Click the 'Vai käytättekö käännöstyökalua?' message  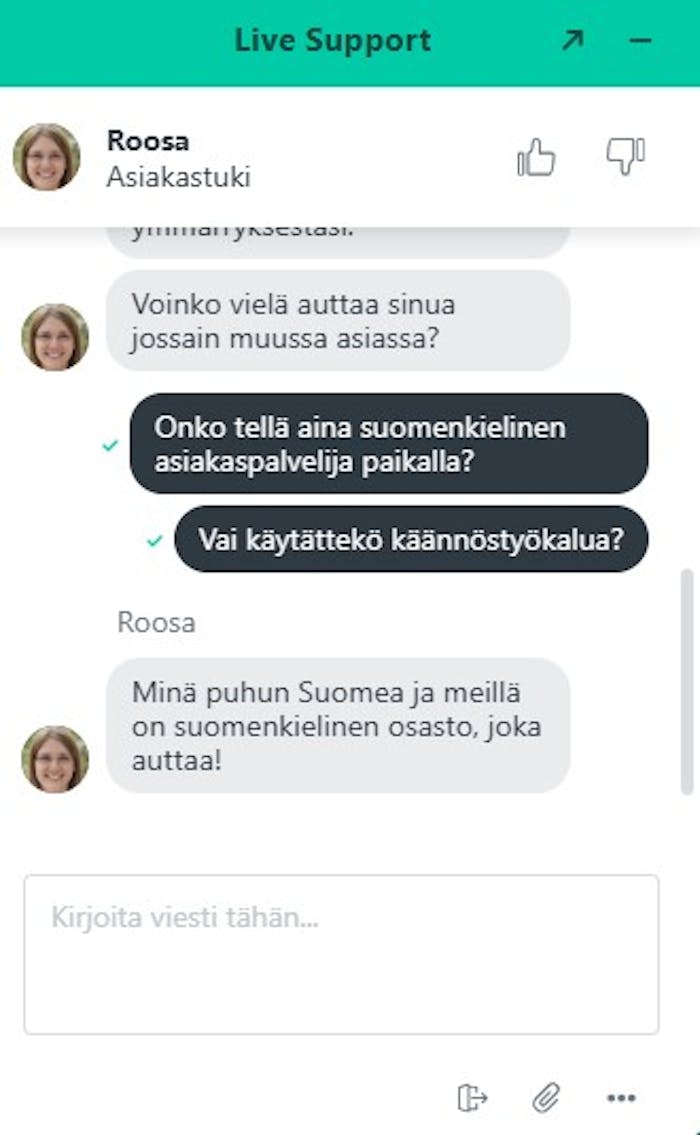[411, 539]
